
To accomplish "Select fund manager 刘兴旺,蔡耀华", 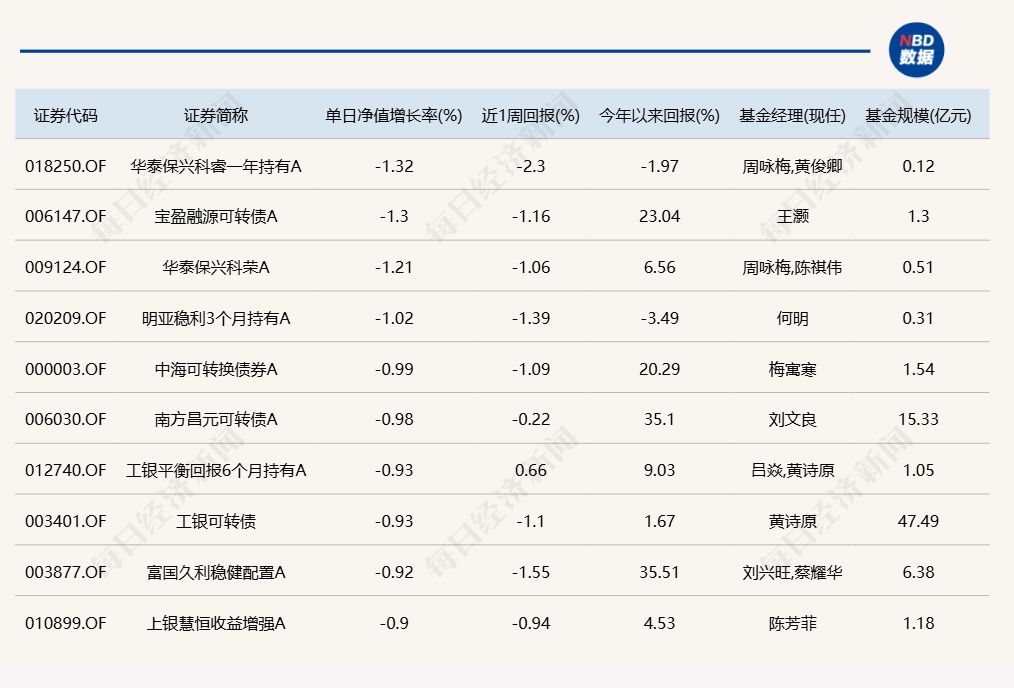I will [793, 572].
